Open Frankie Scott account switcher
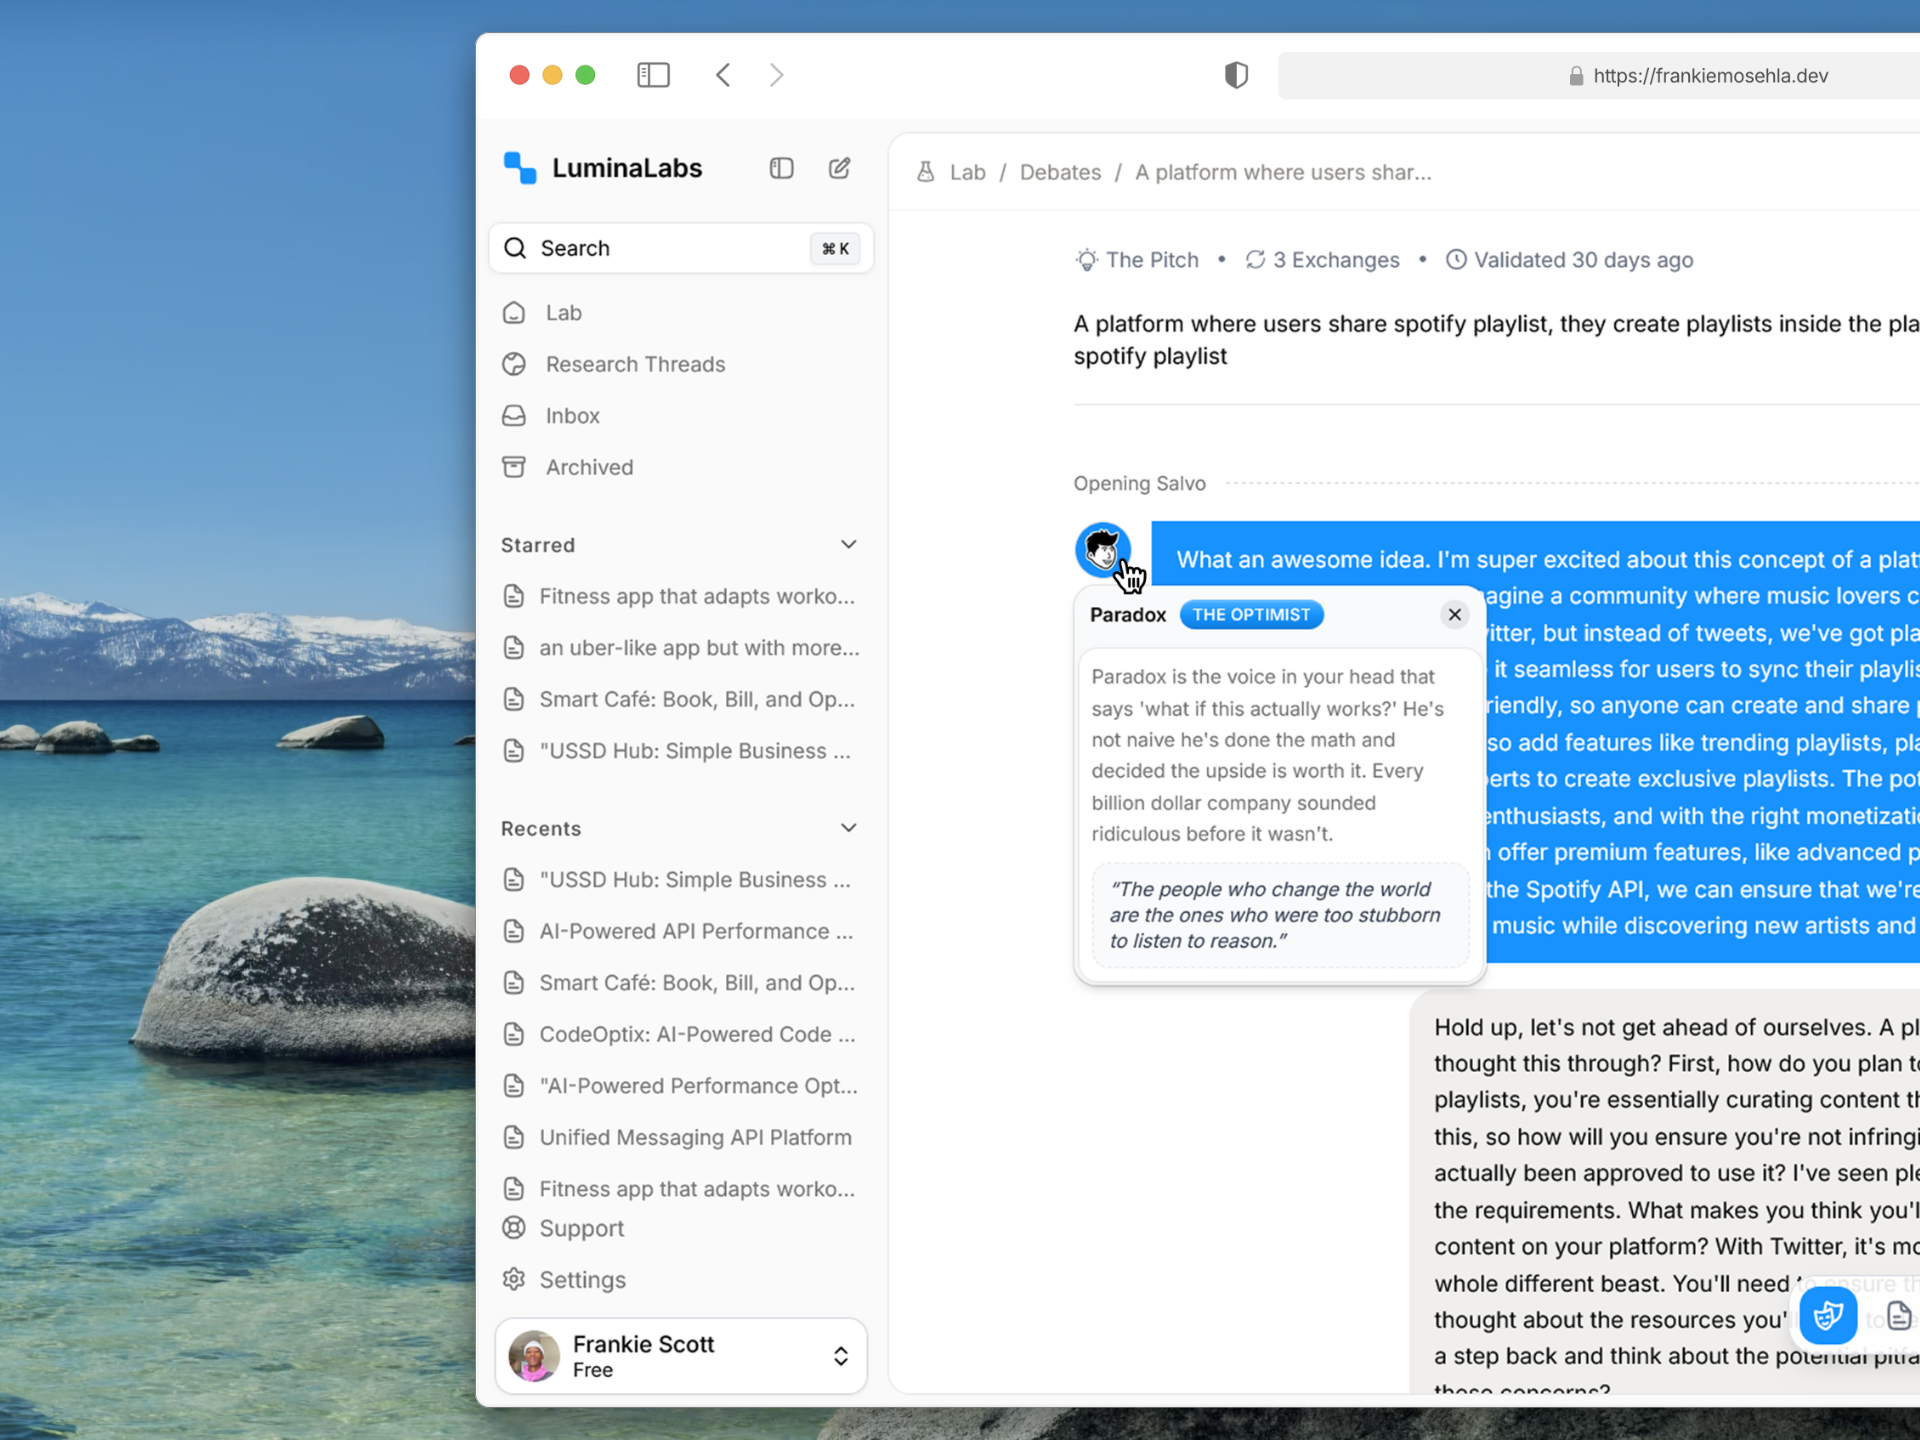The width and height of the screenshot is (1920, 1440). click(x=681, y=1356)
